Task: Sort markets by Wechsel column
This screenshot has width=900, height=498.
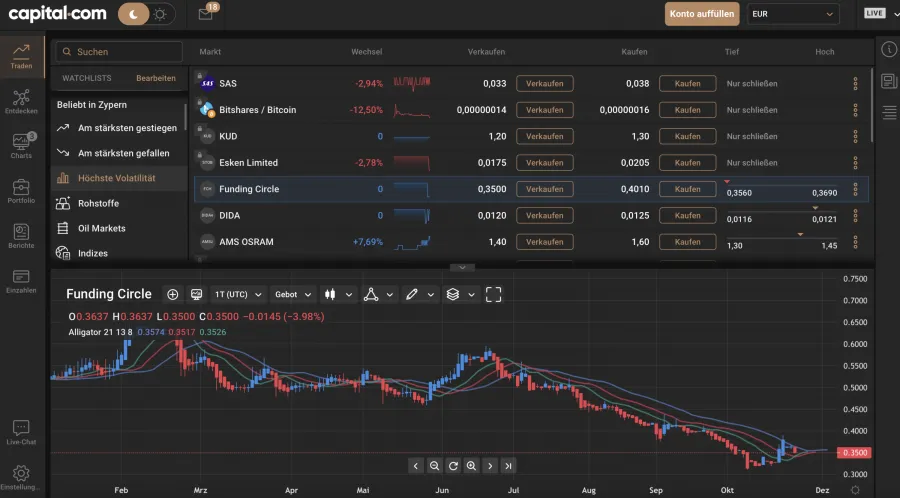Action: point(367,52)
